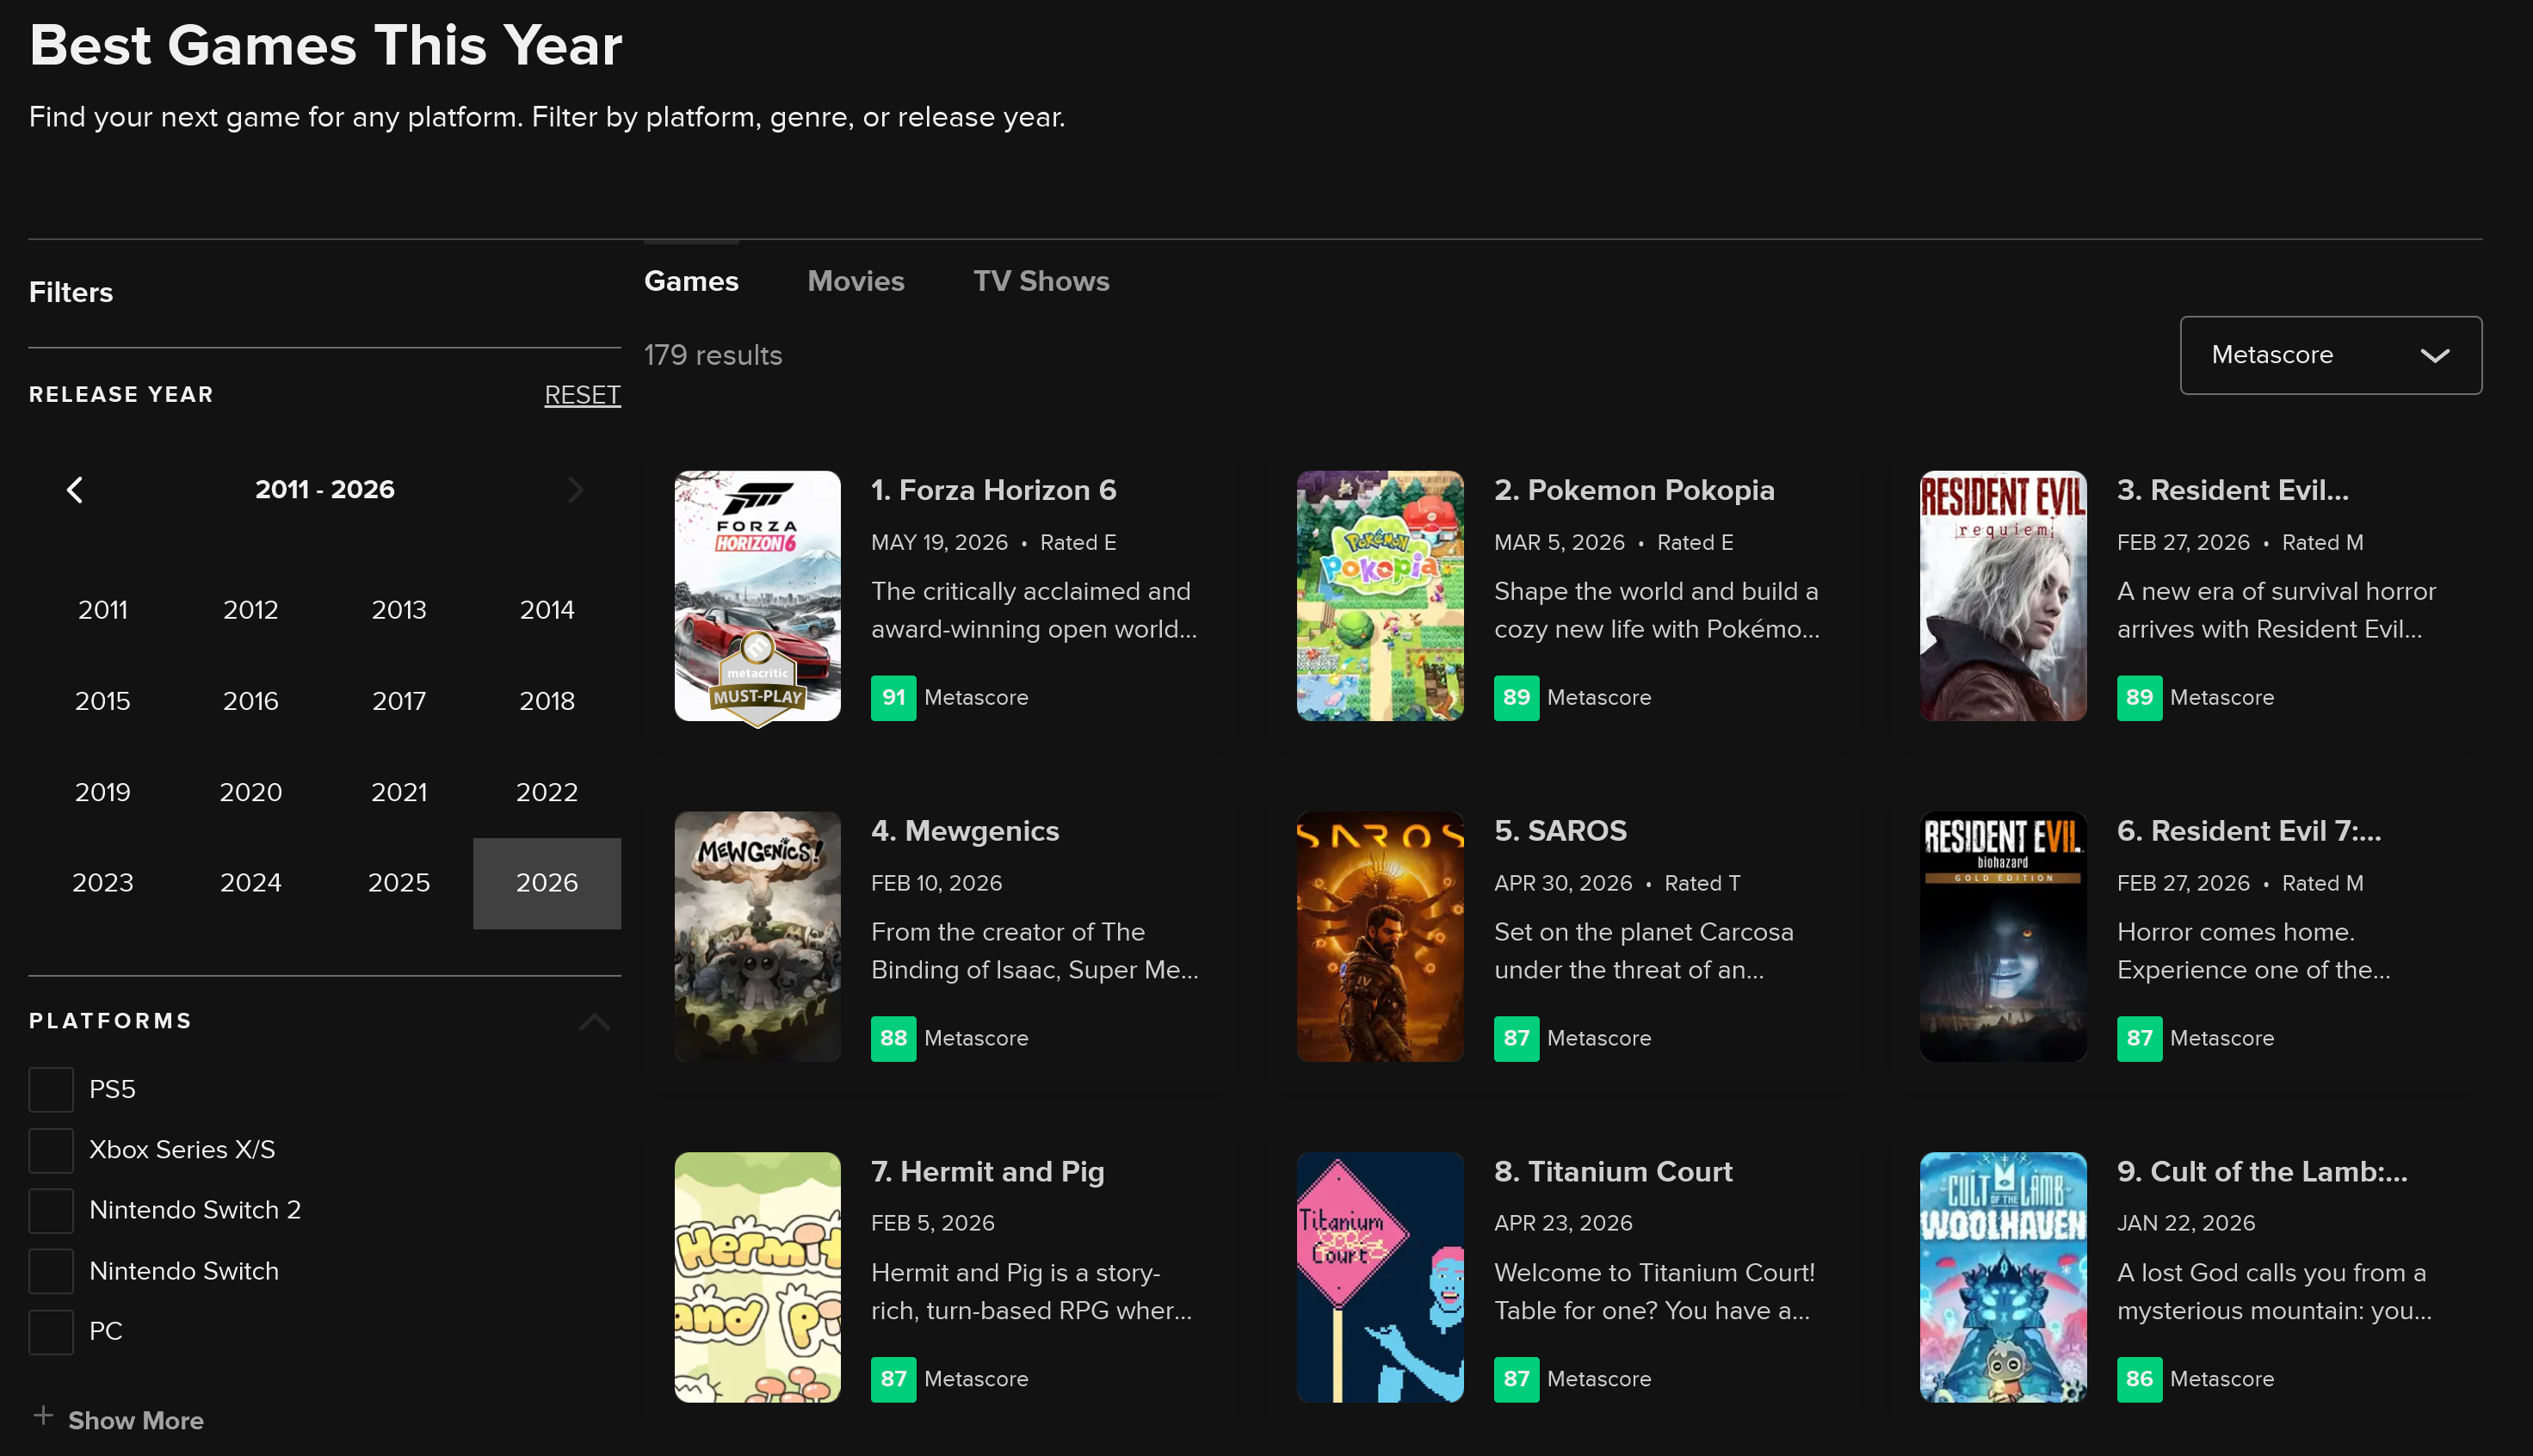Image resolution: width=2533 pixels, height=1456 pixels.
Task: Open the Titanium Court cover art
Action: (1380, 1278)
